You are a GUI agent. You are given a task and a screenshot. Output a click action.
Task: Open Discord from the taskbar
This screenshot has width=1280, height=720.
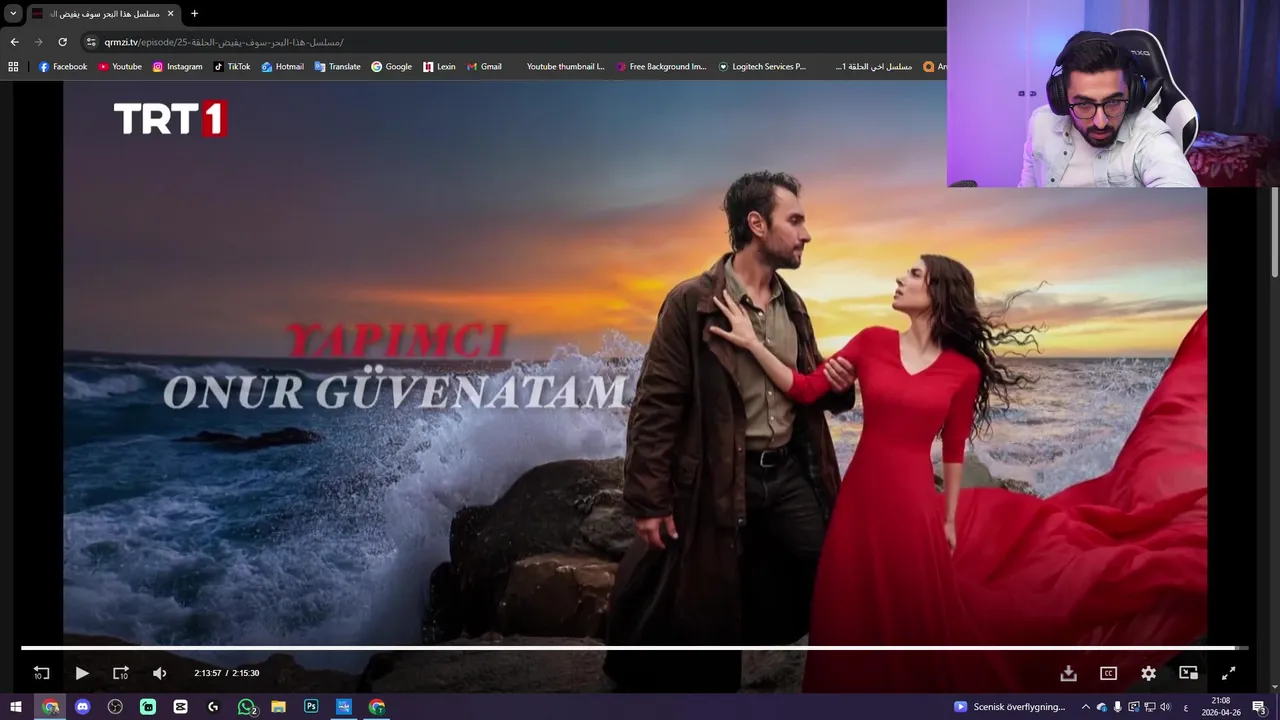(x=83, y=707)
